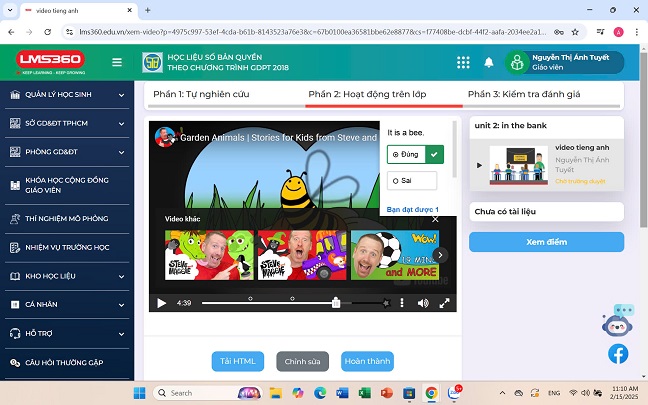This screenshot has height=405, width=648.
Task: Open the video tieng anh classroom thumbnail
Action: [519, 165]
